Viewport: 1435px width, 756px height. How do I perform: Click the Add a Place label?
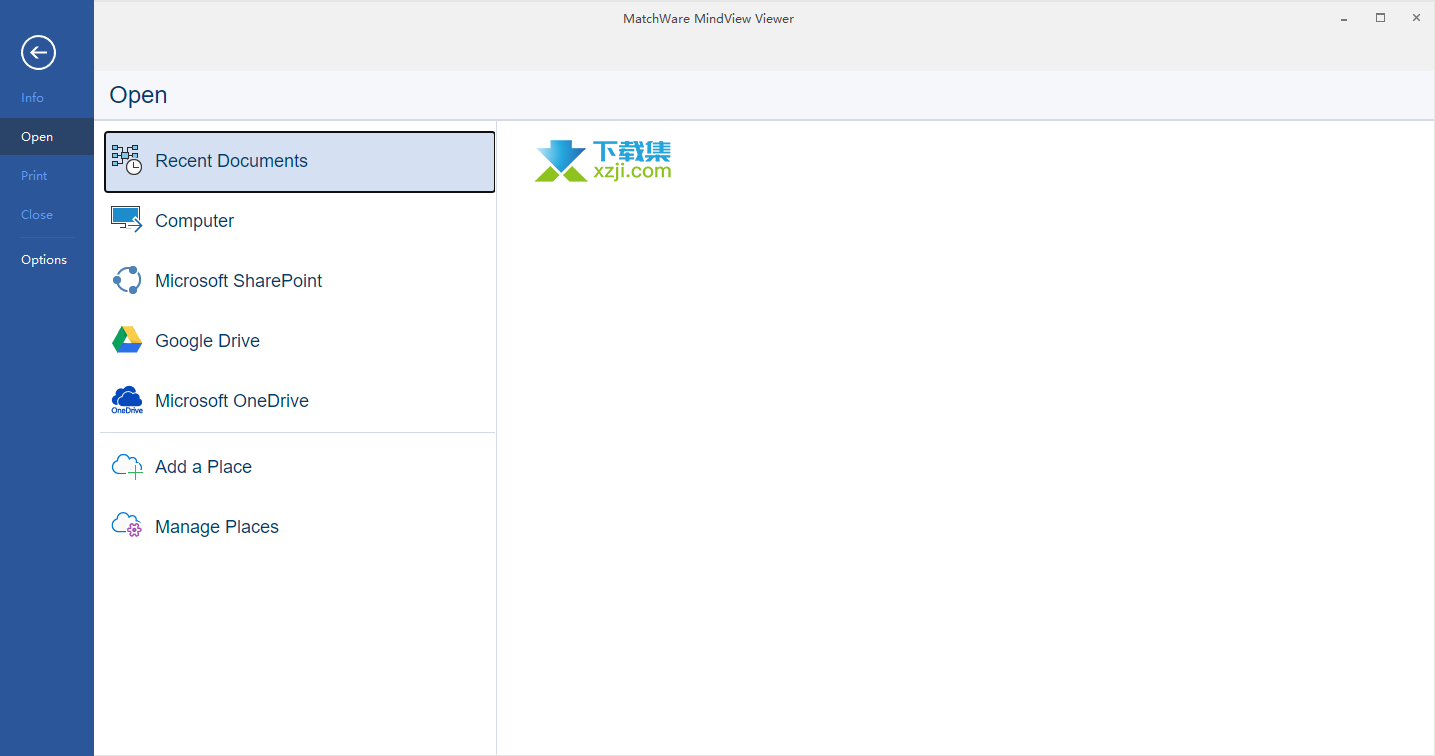[x=203, y=467]
